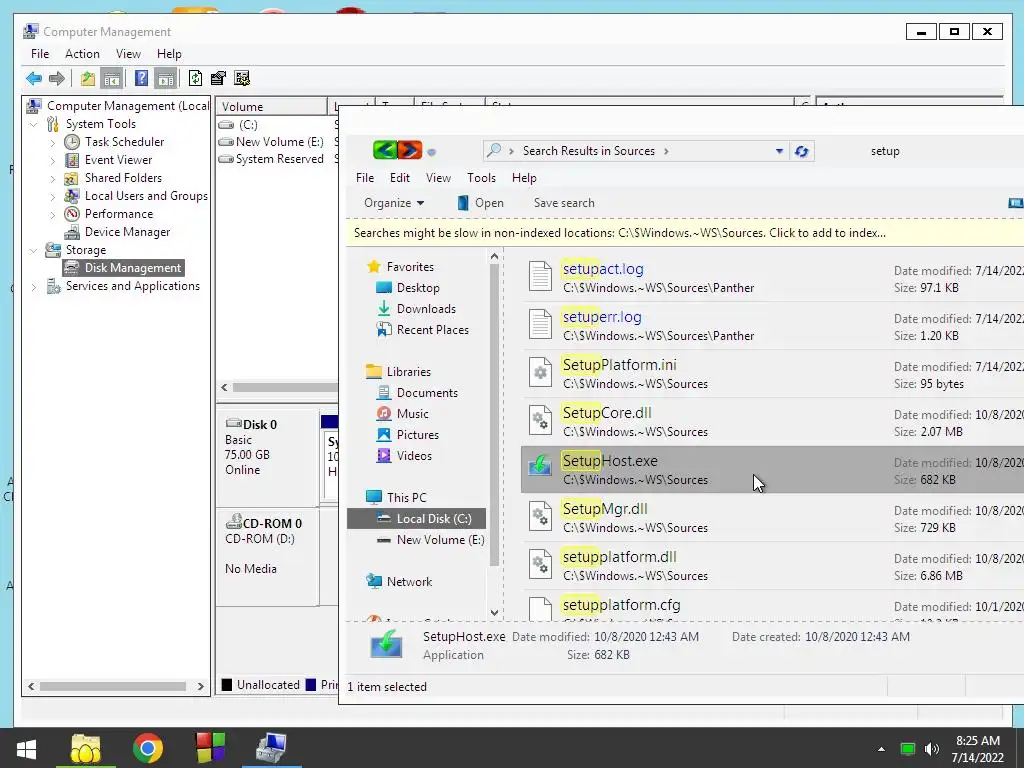The image size is (1024, 768).
Task: Select Downloads under Favorites
Action: (x=426, y=309)
